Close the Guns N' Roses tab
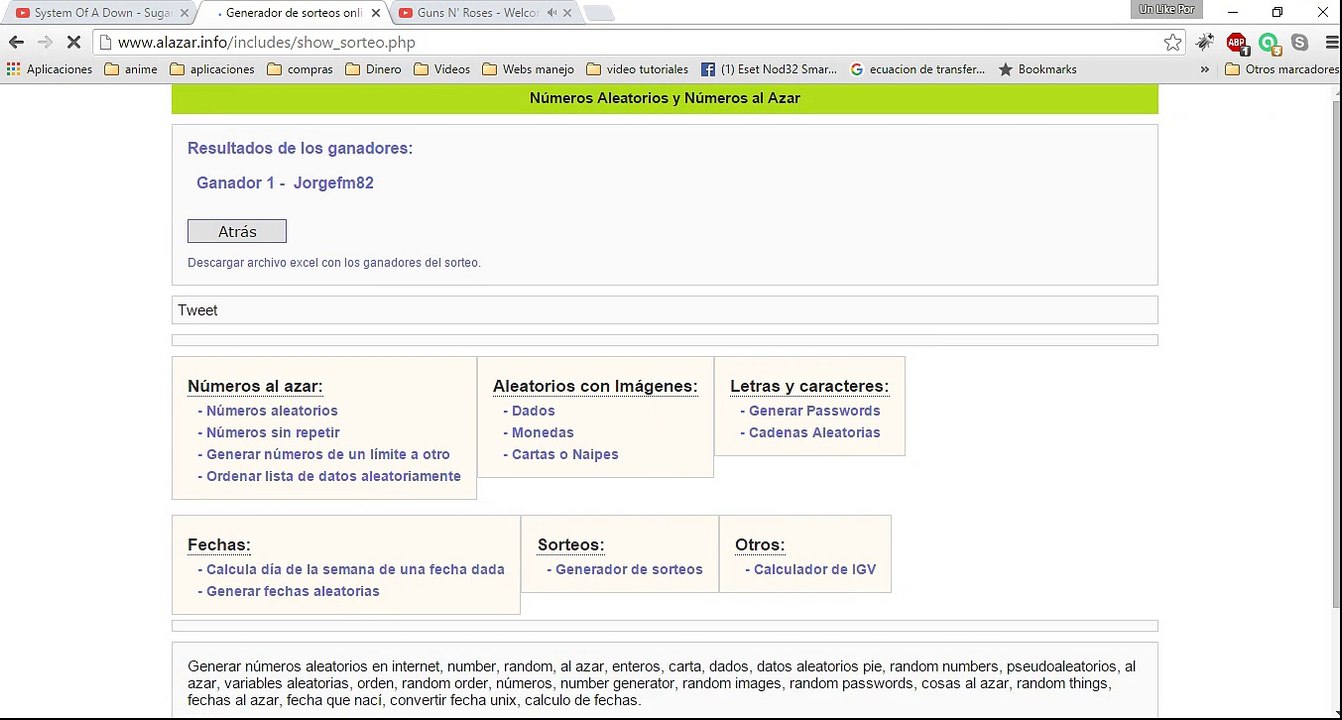 click(x=568, y=13)
